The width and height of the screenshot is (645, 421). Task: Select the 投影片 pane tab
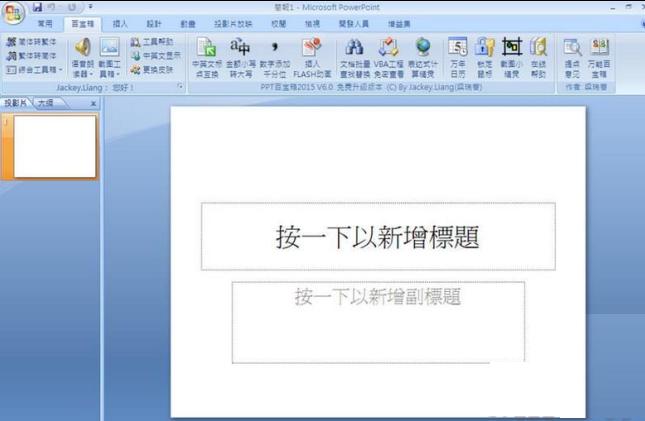(16, 103)
